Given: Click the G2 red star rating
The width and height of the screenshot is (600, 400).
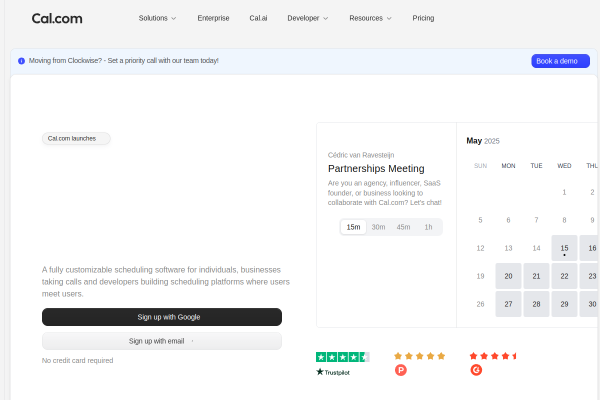Looking at the screenshot, I should point(493,356).
